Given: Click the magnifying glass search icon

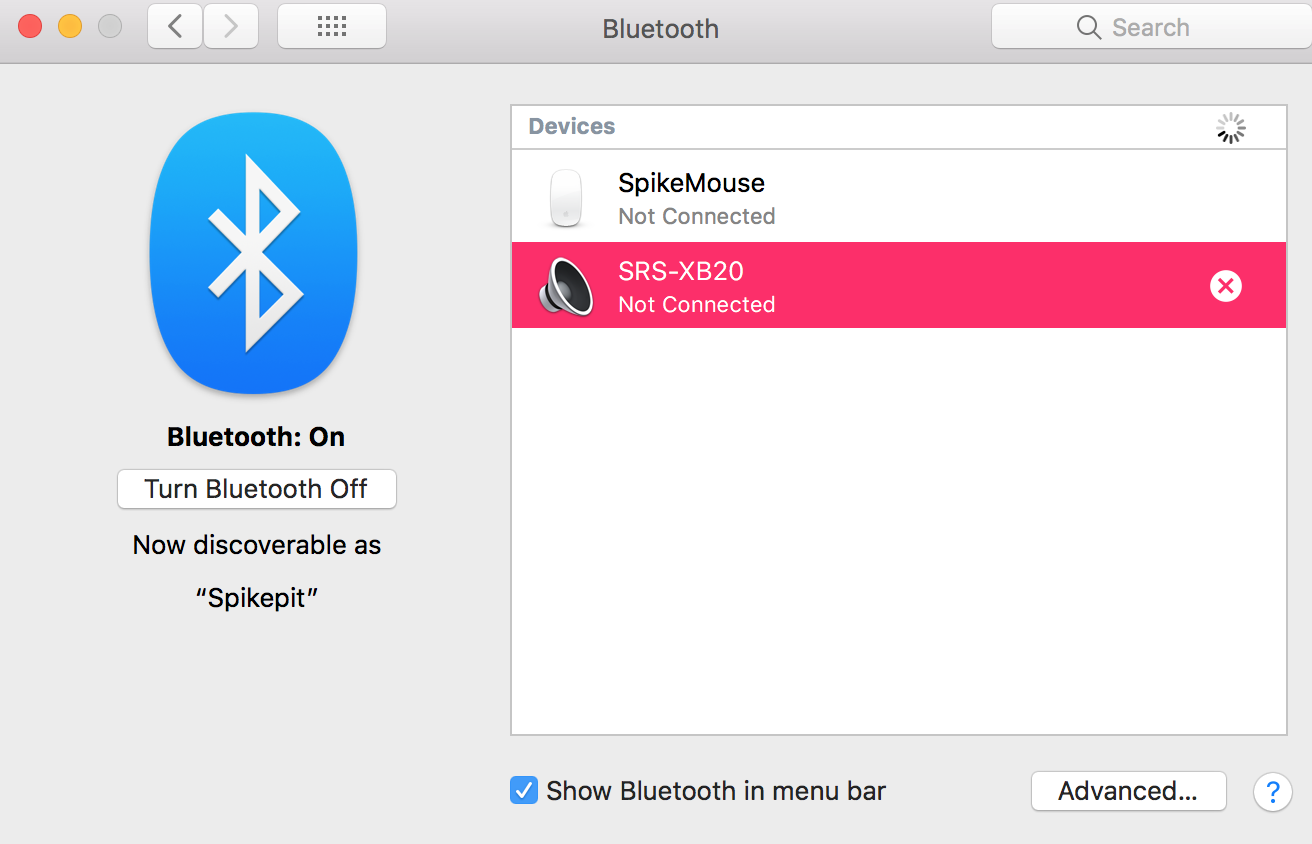Looking at the screenshot, I should point(1089,27).
